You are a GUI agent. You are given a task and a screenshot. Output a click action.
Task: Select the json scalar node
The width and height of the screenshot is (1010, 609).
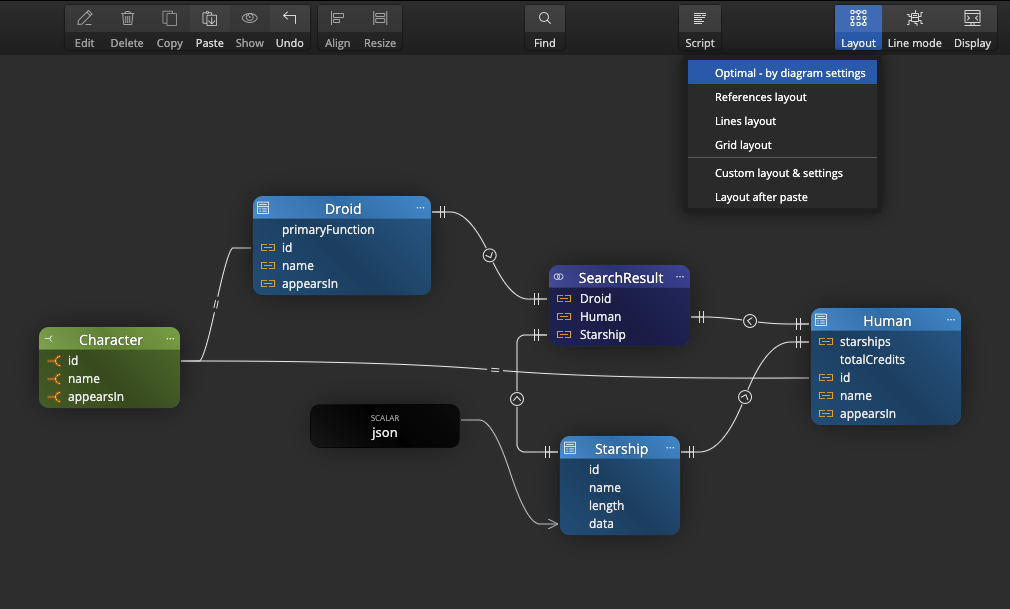click(385, 426)
